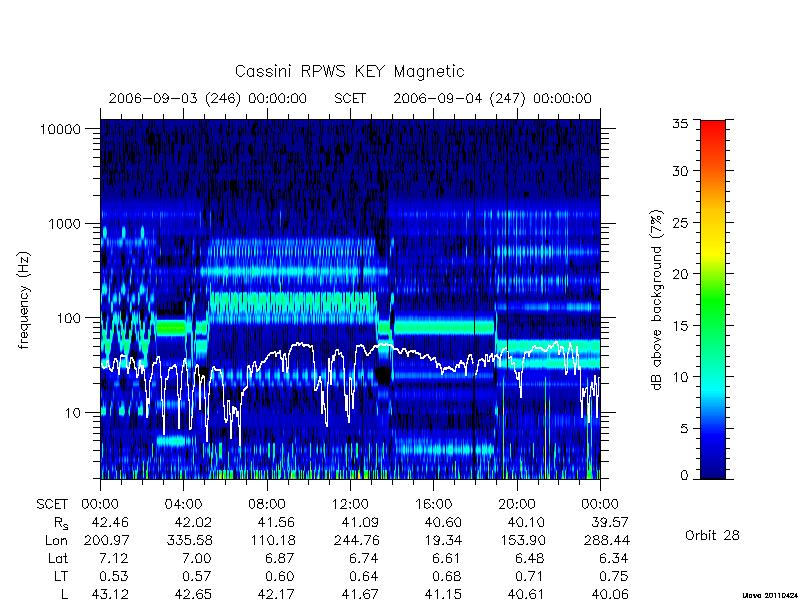Click the Cassini RPWS KEY Magnetic title
This screenshot has width=800, height=600.
click(x=349, y=71)
